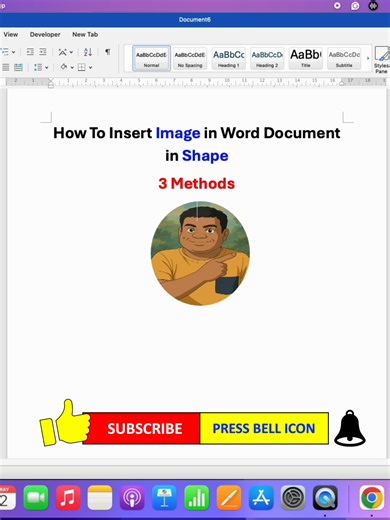Open App Store from the Dock
390x520 pixels.
(x=261, y=498)
